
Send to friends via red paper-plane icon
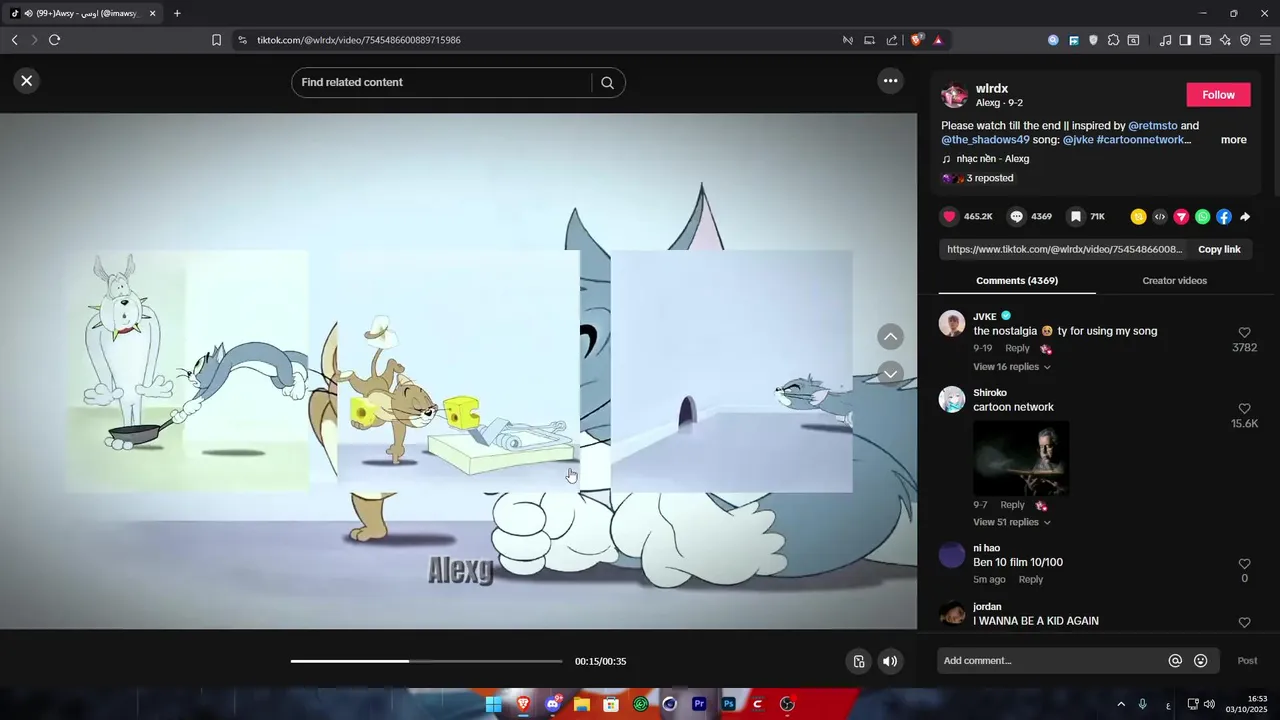pos(1181,217)
